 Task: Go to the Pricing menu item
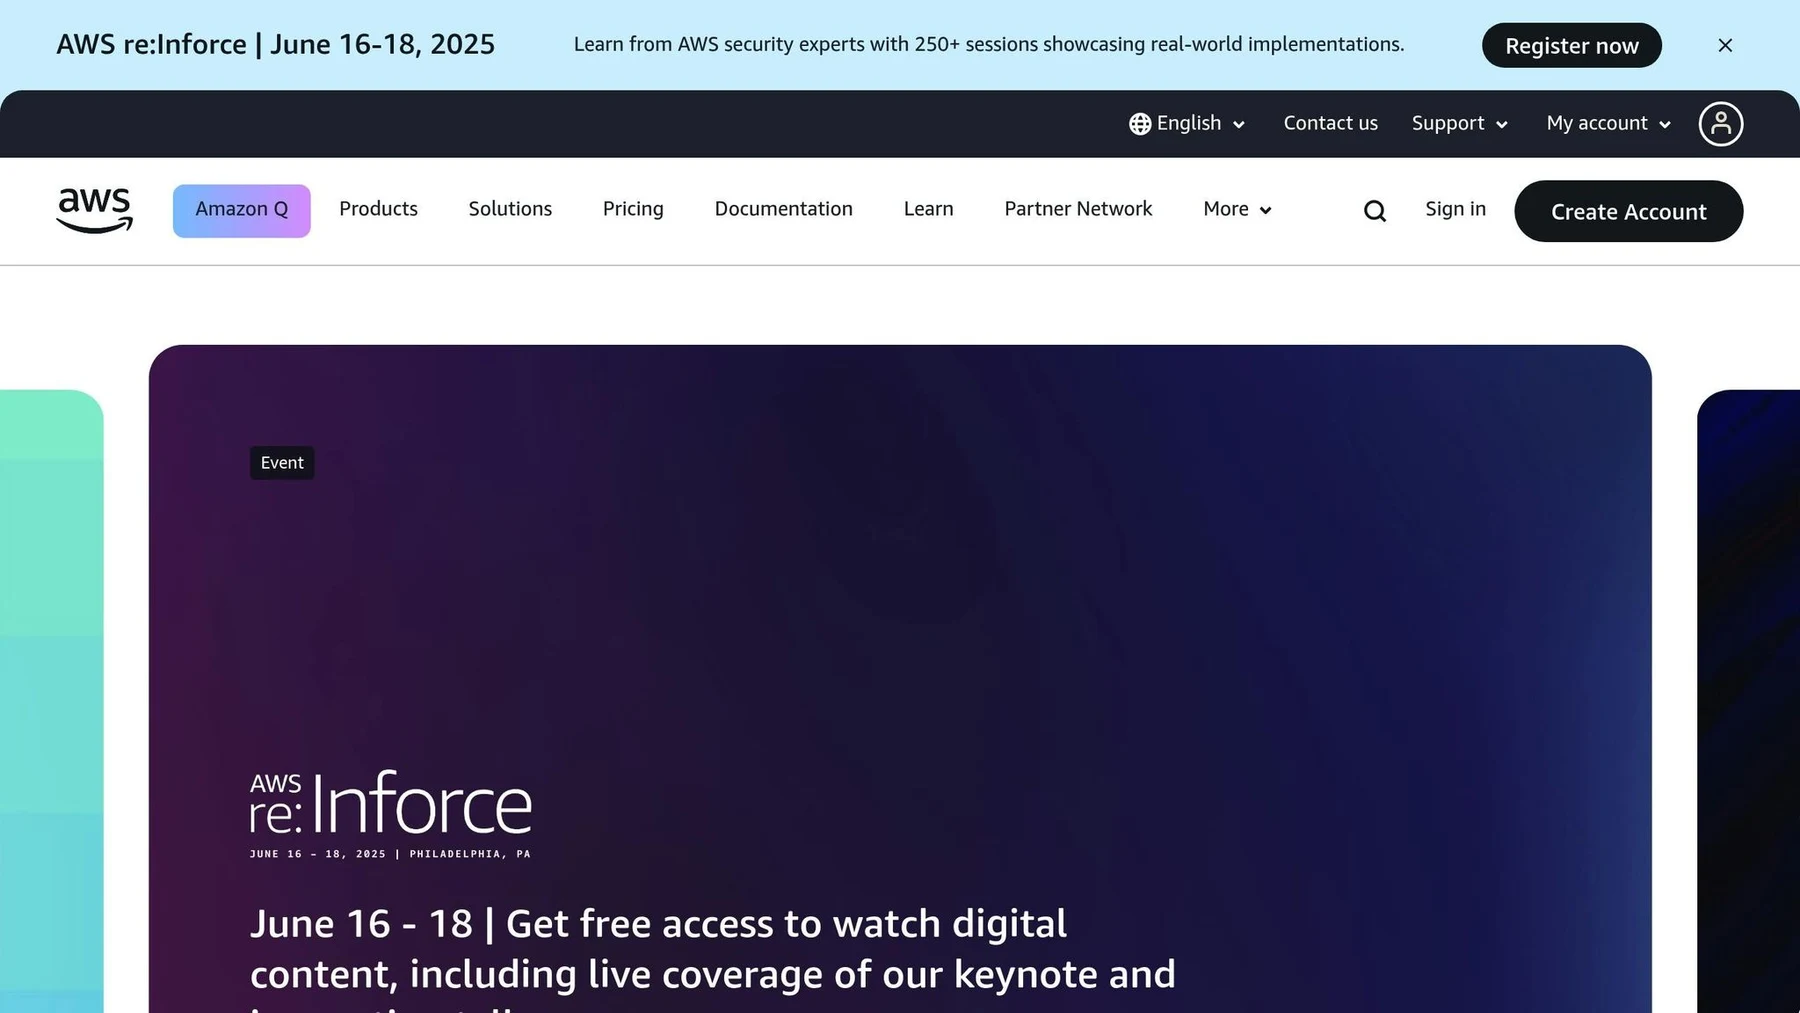633,209
